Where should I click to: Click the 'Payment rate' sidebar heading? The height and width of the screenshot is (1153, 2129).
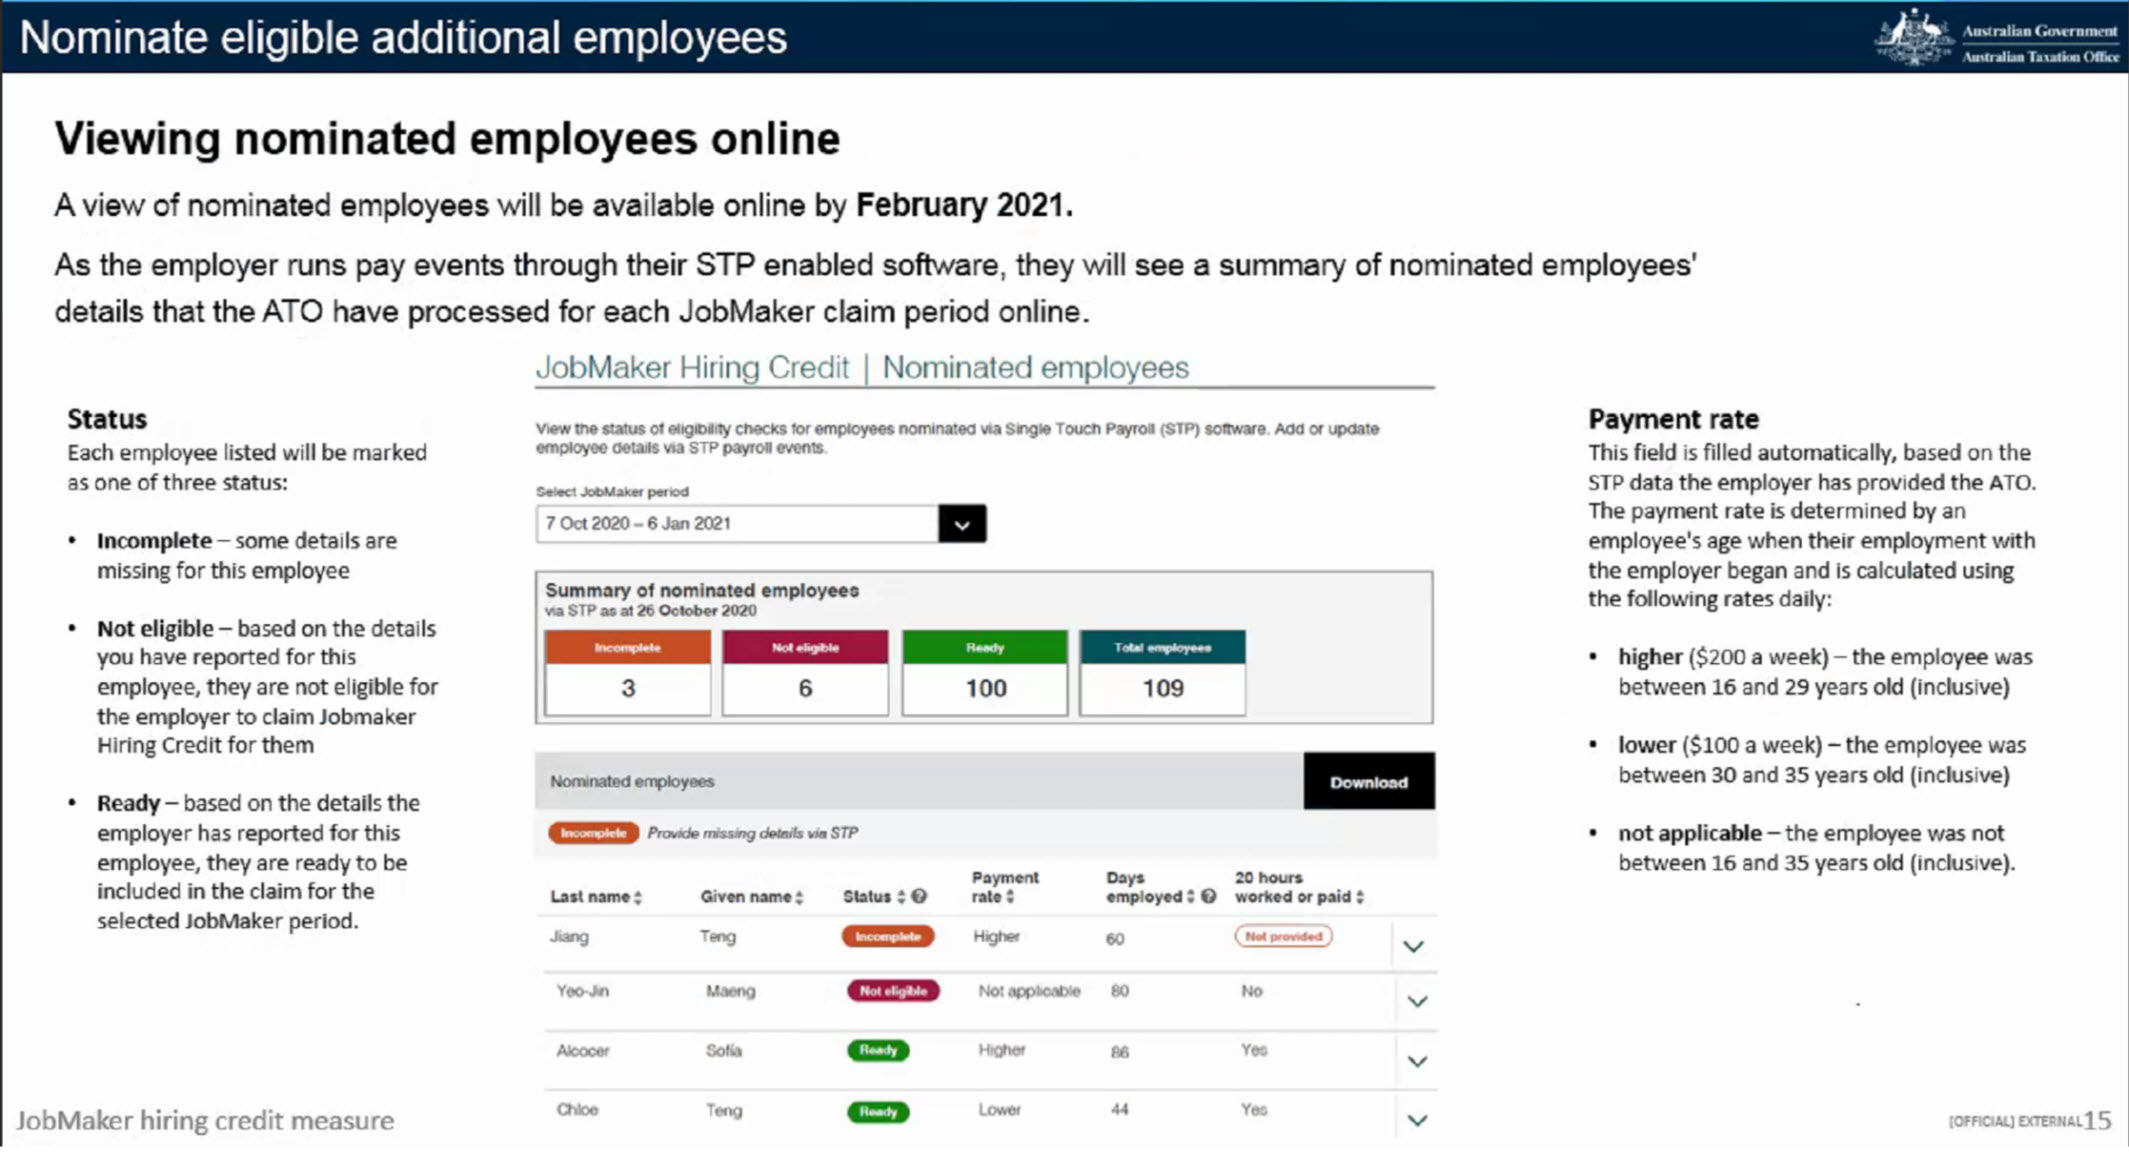tap(1673, 419)
